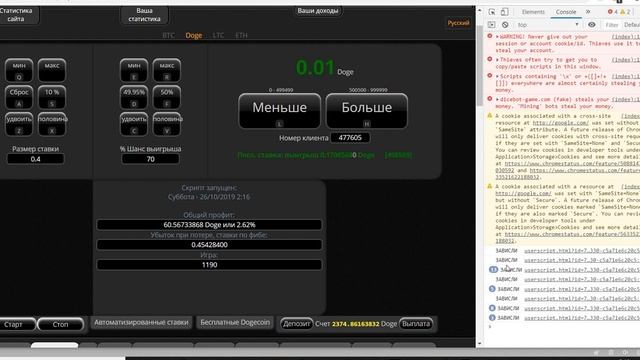This screenshot has width=640, height=360.
Task: Click the Игра counter value 1190
Action: tap(209, 264)
